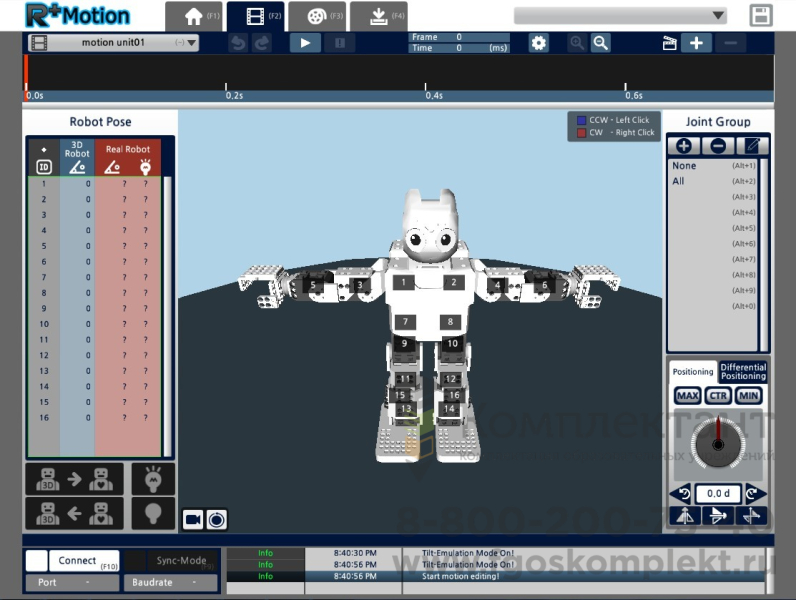Image resolution: width=796 pixels, height=600 pixels.
Task: Click the Port selector
Action: pos(71,582)
